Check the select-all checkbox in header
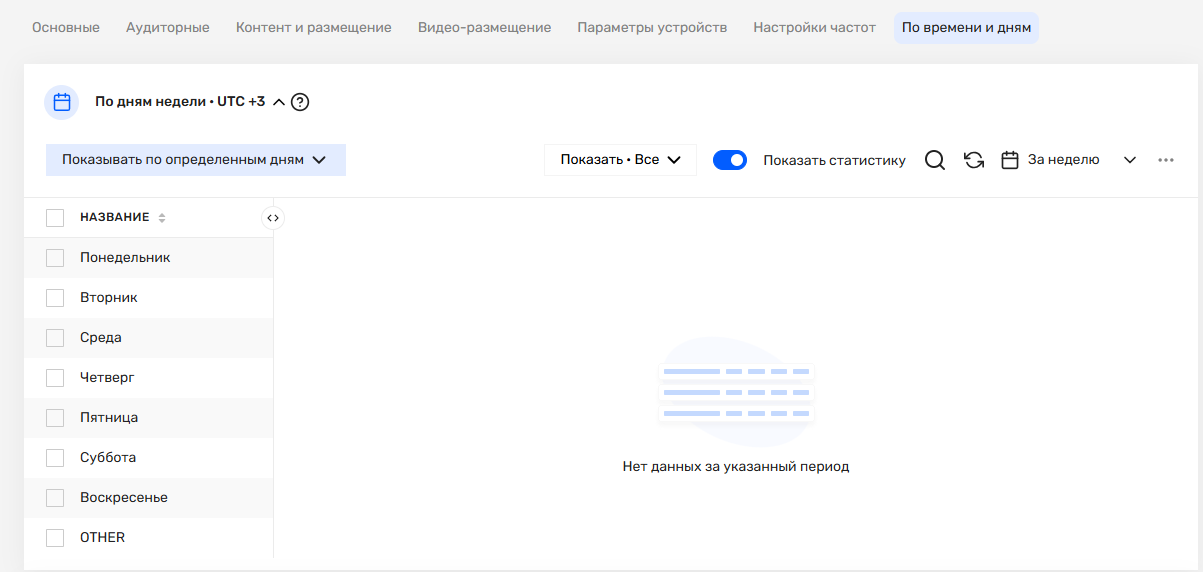This screenshot has height=572, width=1203. point(55,217)
